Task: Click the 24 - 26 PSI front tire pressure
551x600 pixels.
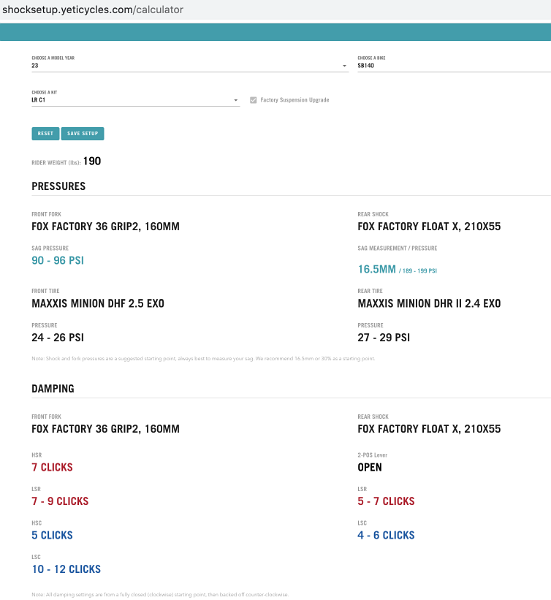Action: coord(58,338)
